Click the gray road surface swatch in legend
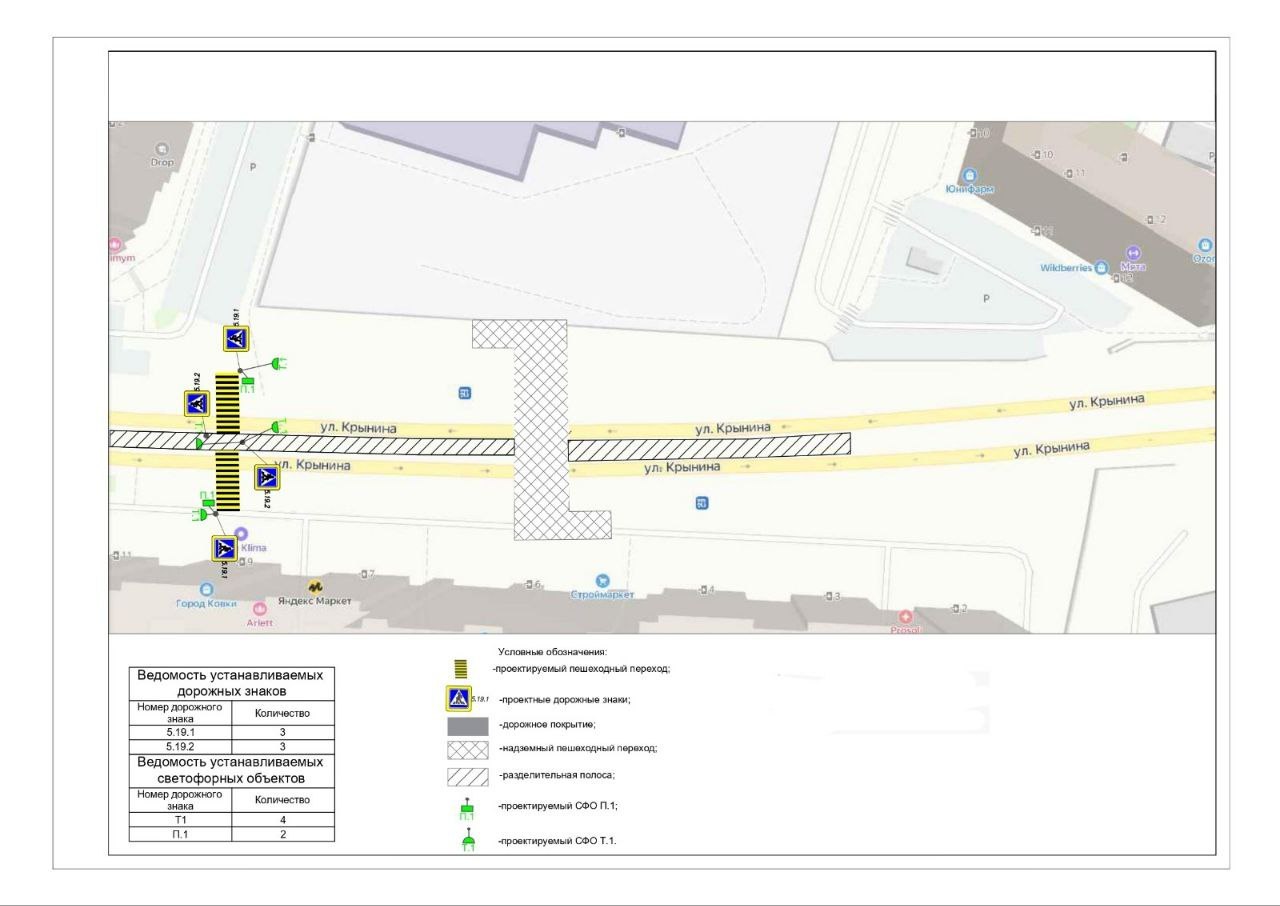The width and height of the screenshot is (1280, 906). point(469,725)
